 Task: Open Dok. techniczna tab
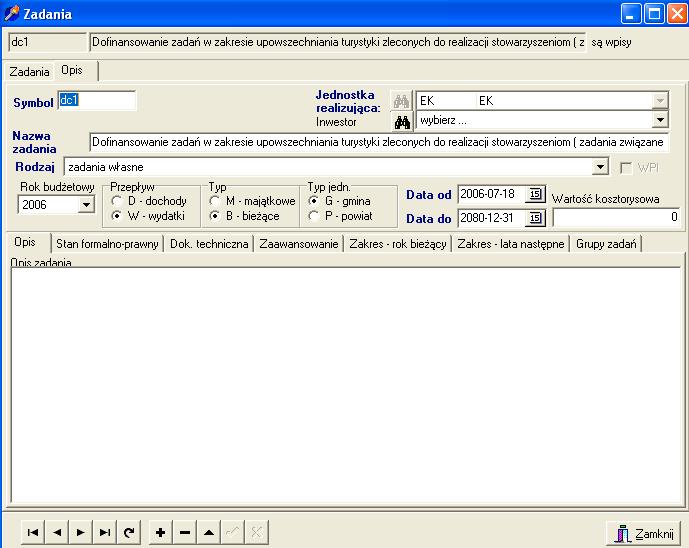click(x=209, y=243)
